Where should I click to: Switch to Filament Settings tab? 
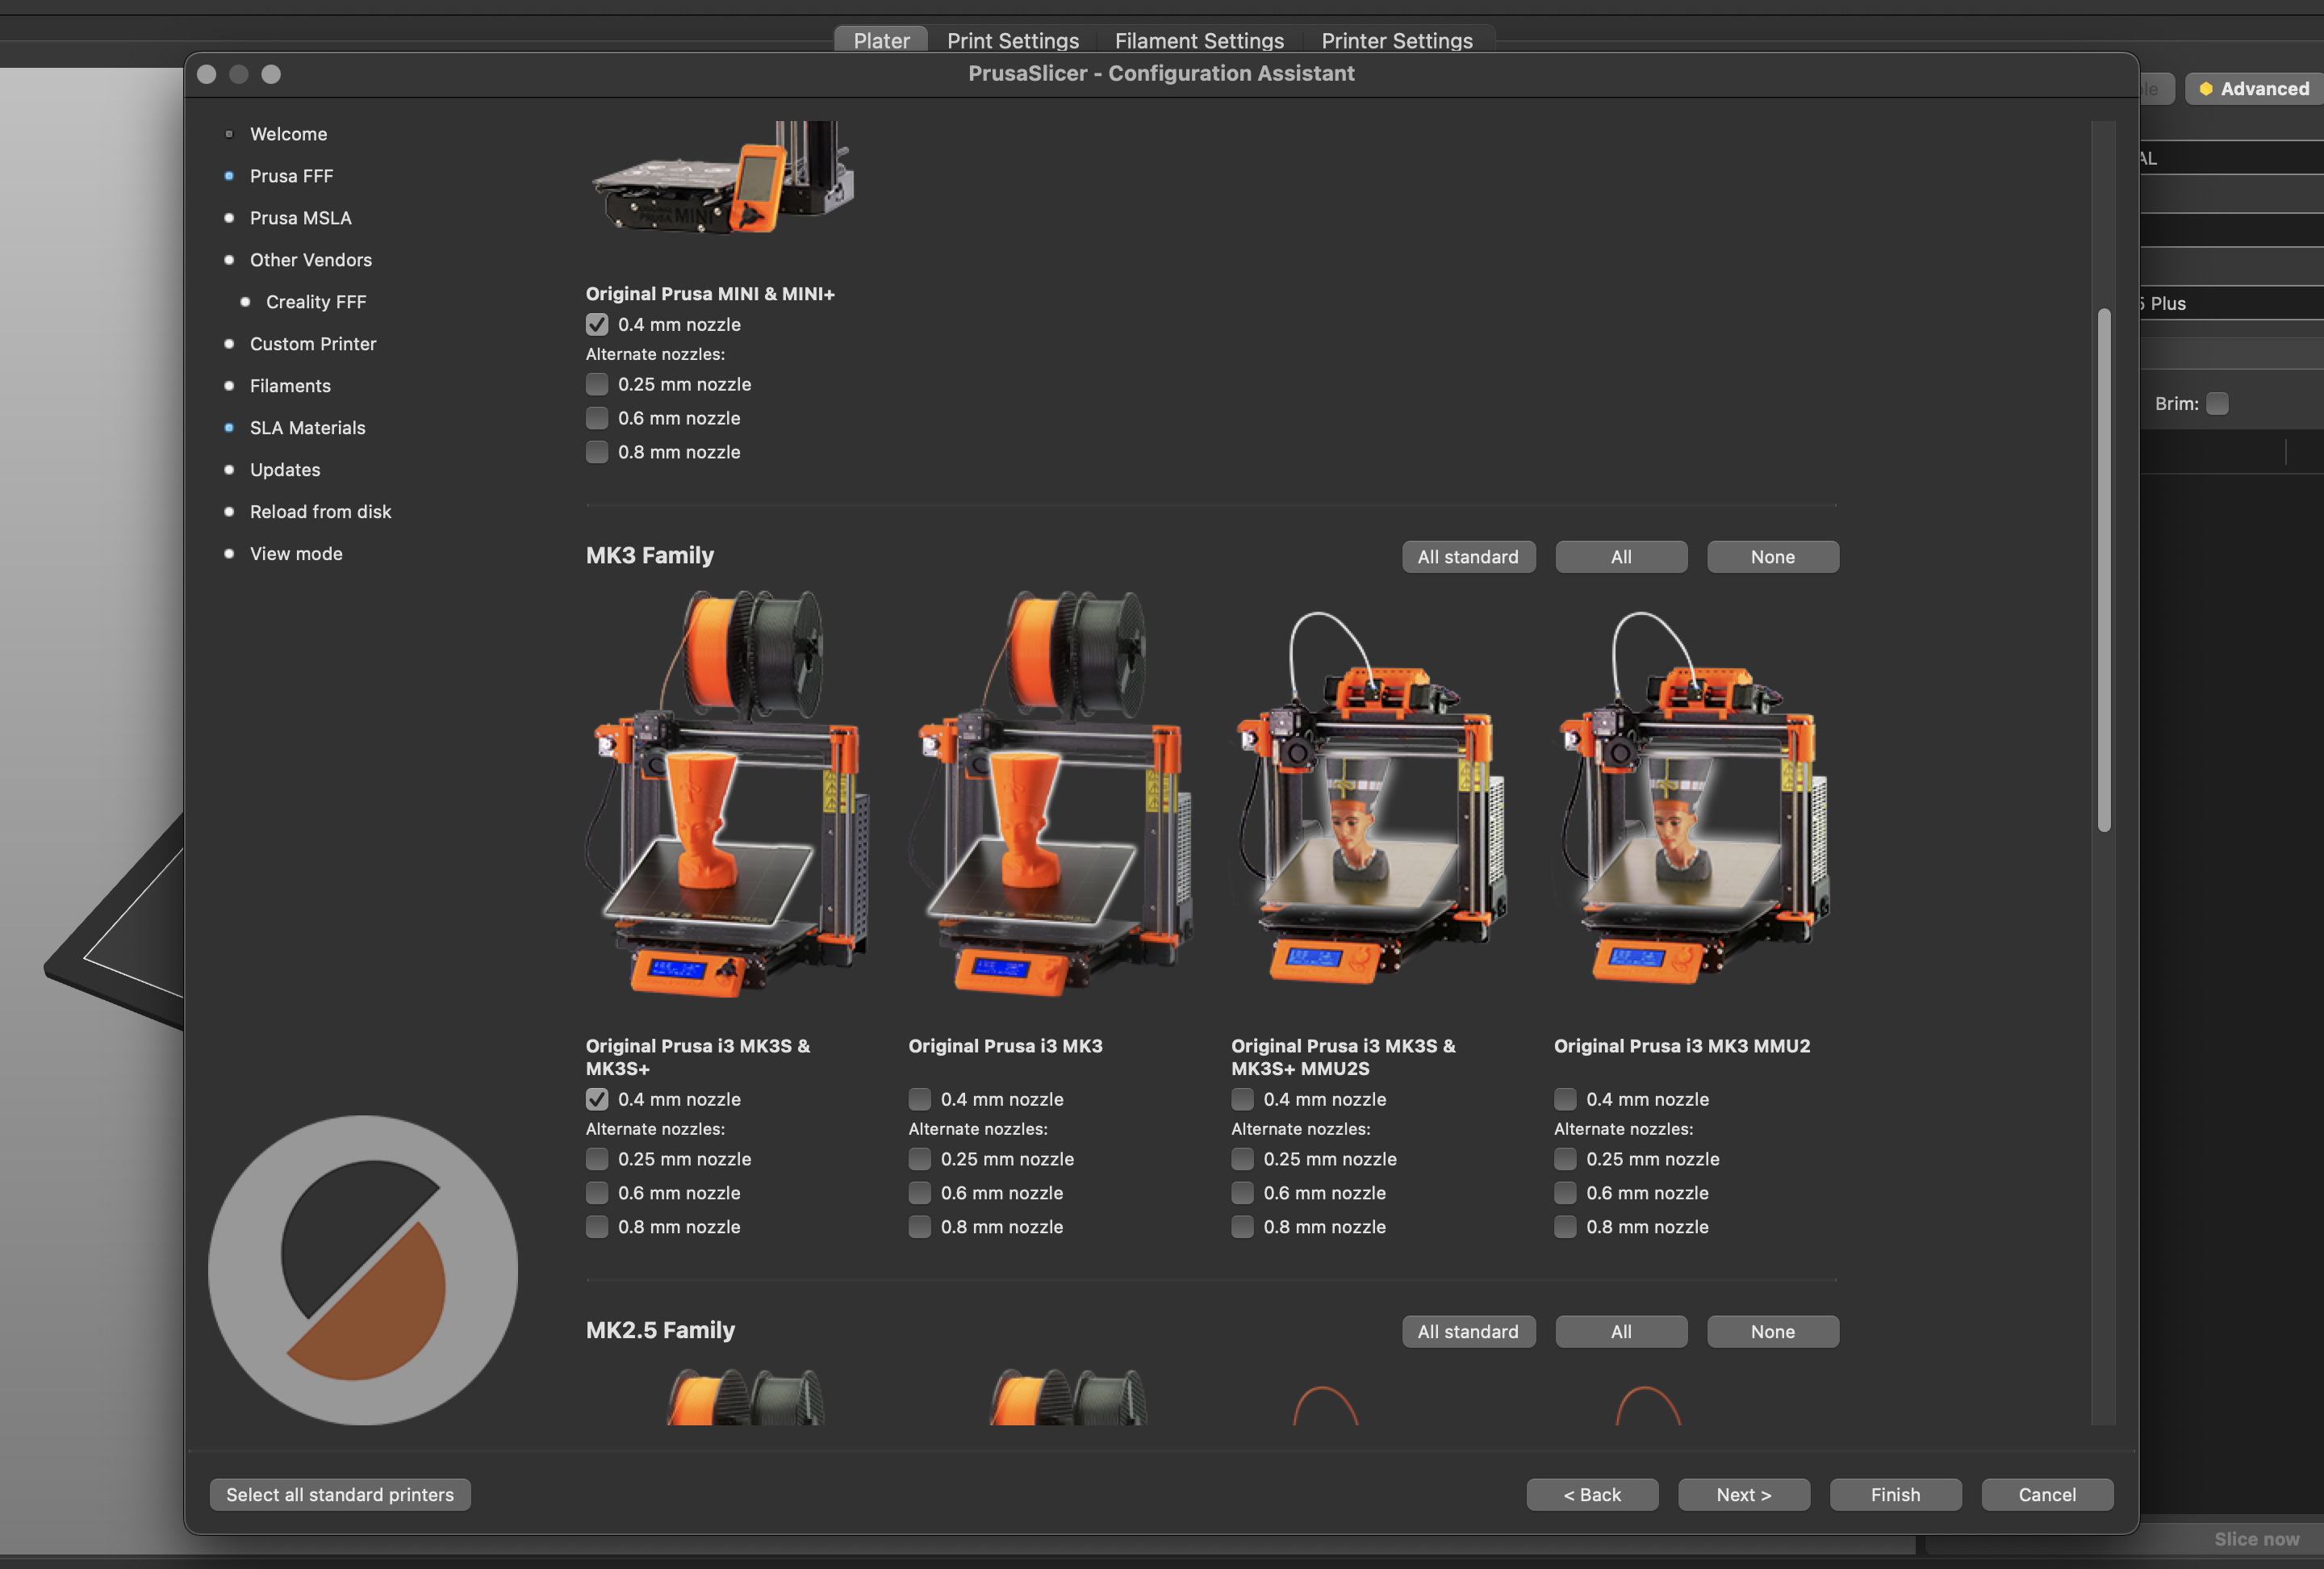coord(1199,40)
